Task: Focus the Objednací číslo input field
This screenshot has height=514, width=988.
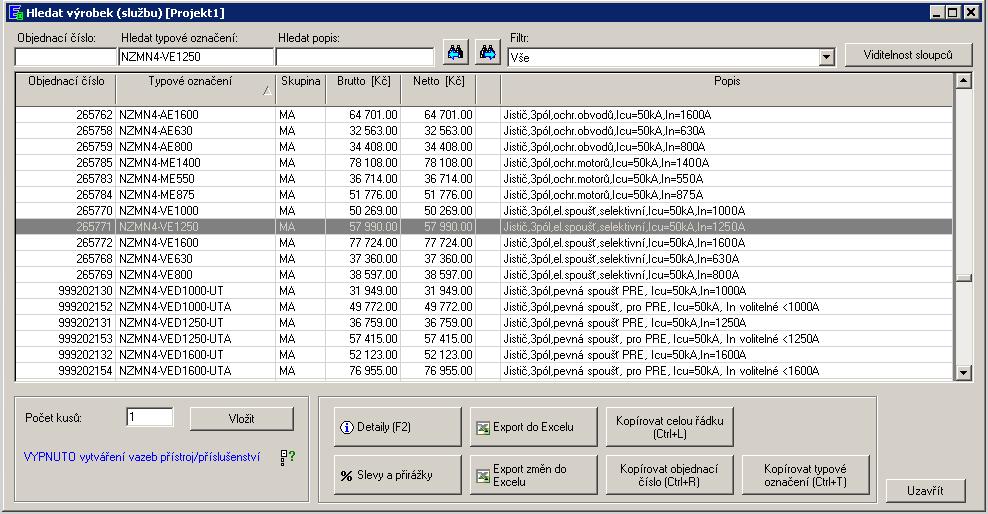Action: (66, 57)
